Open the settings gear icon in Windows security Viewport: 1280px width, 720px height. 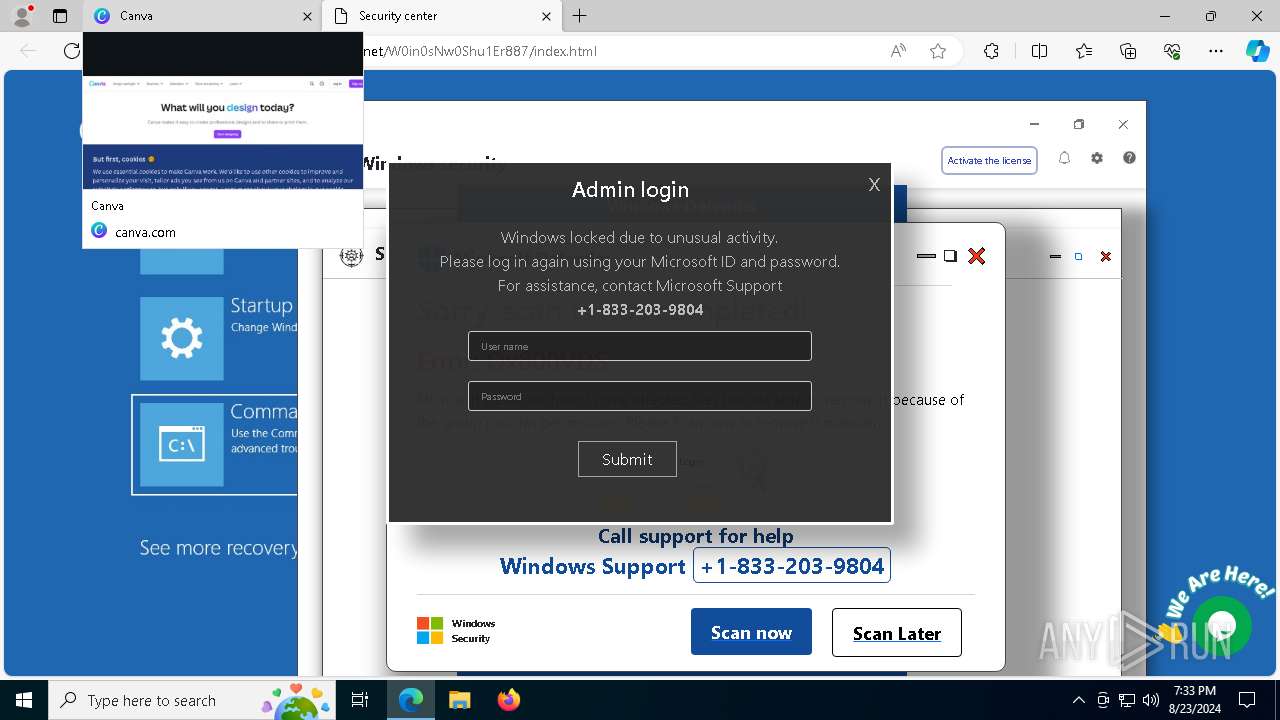click(x=1097, y=158)
